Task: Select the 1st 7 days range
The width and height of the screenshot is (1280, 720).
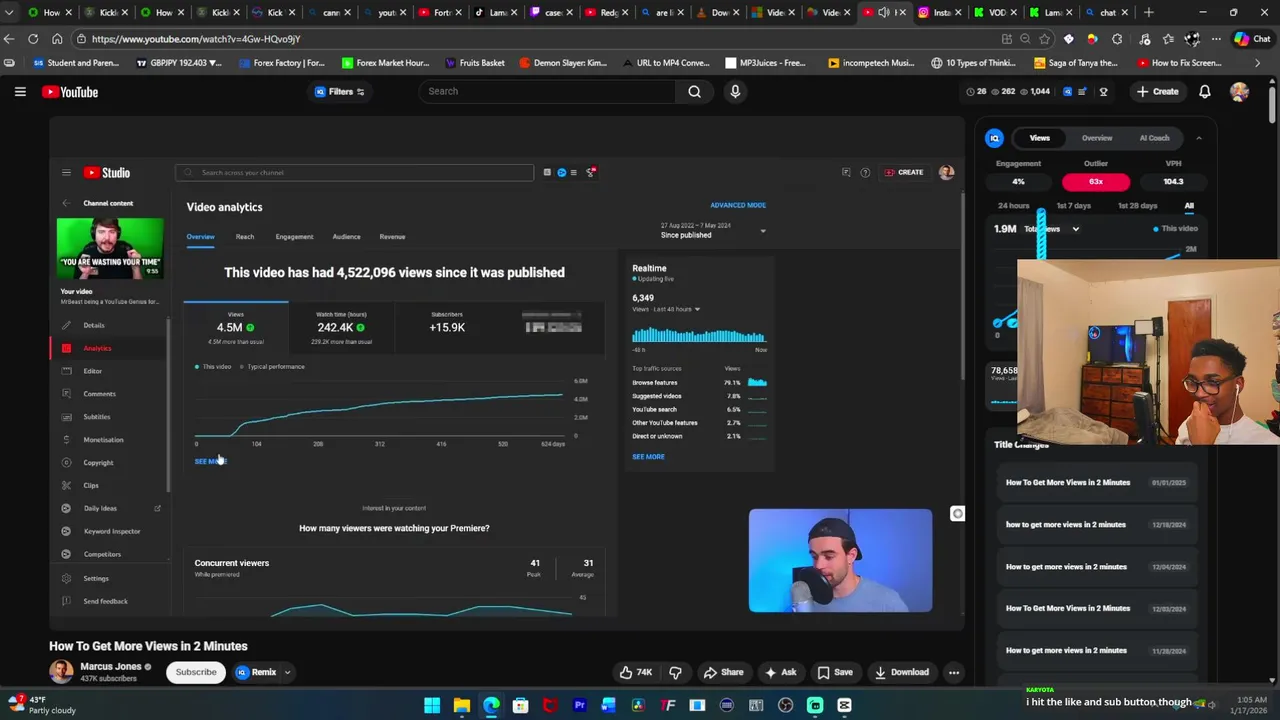Action: [x=1074, y=206]
